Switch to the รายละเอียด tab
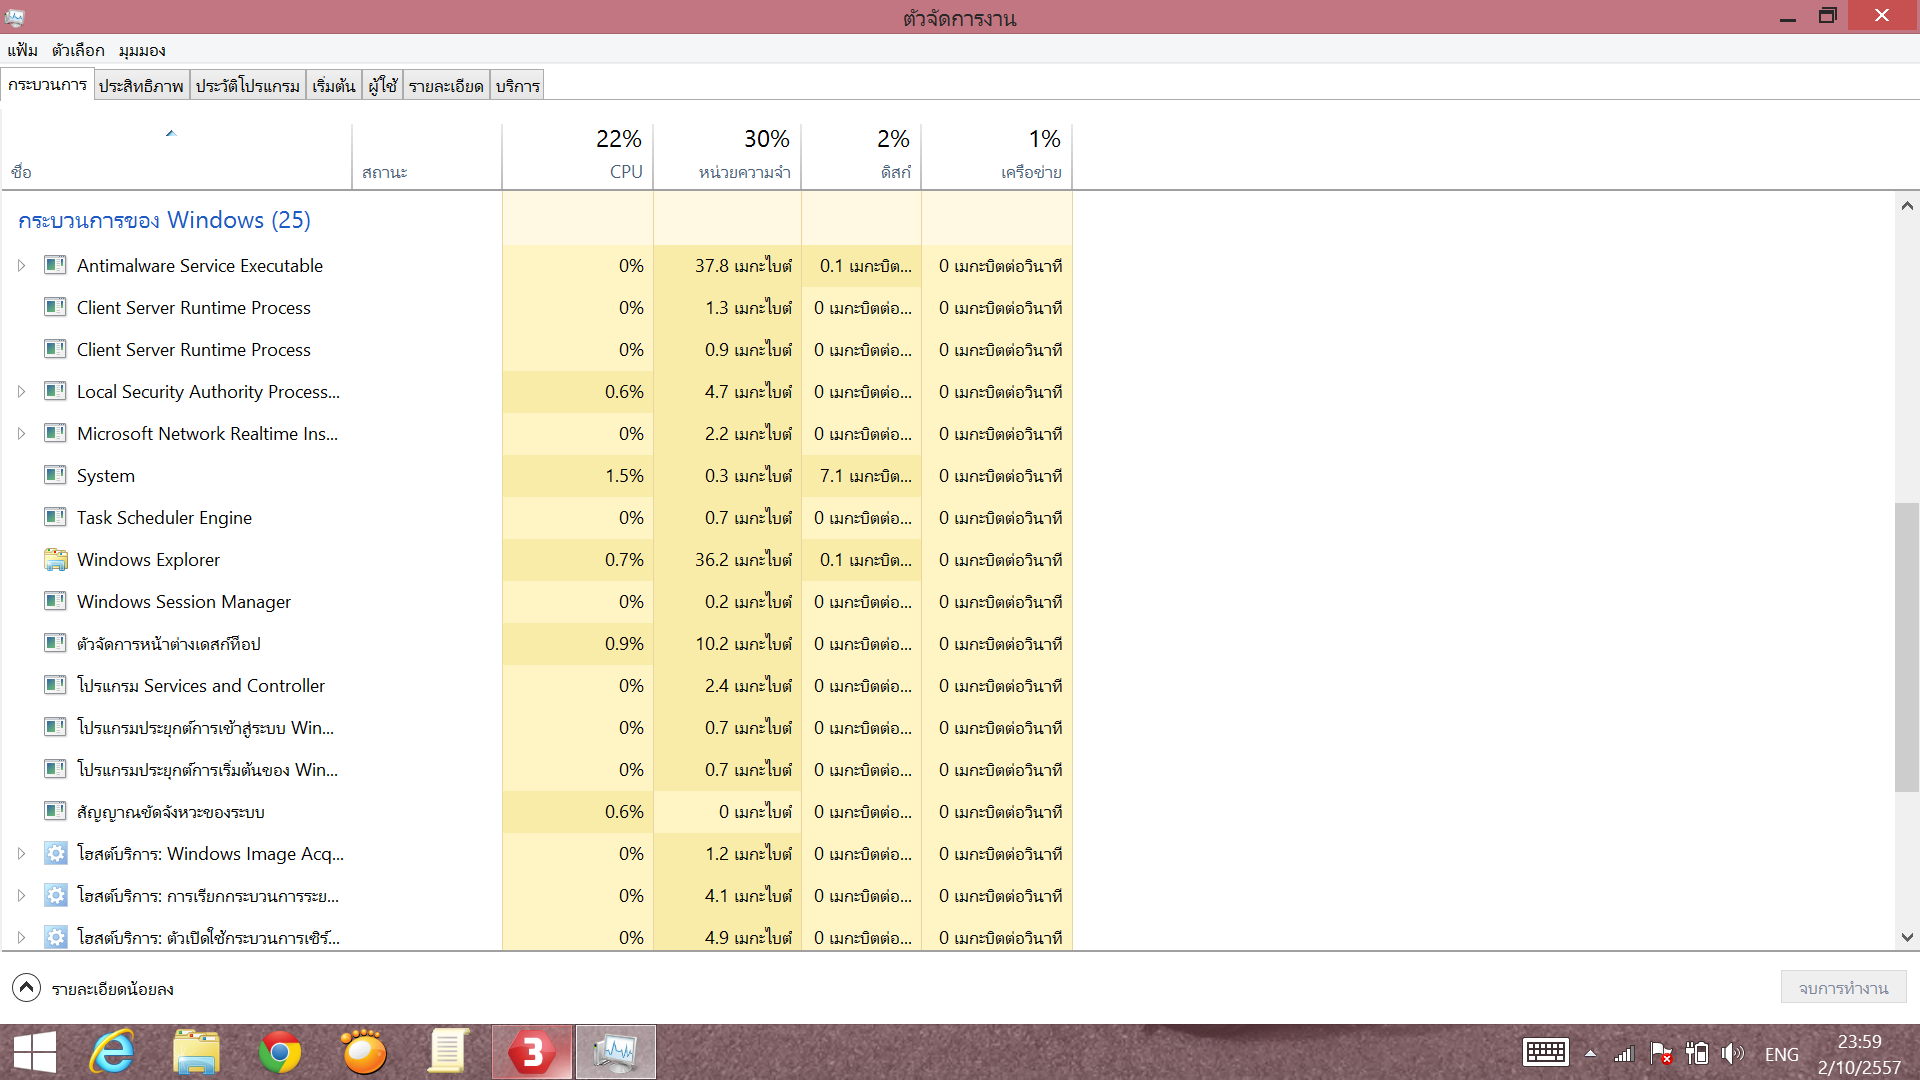Screen dimensions: 1920x1080 tap(446, 86)
